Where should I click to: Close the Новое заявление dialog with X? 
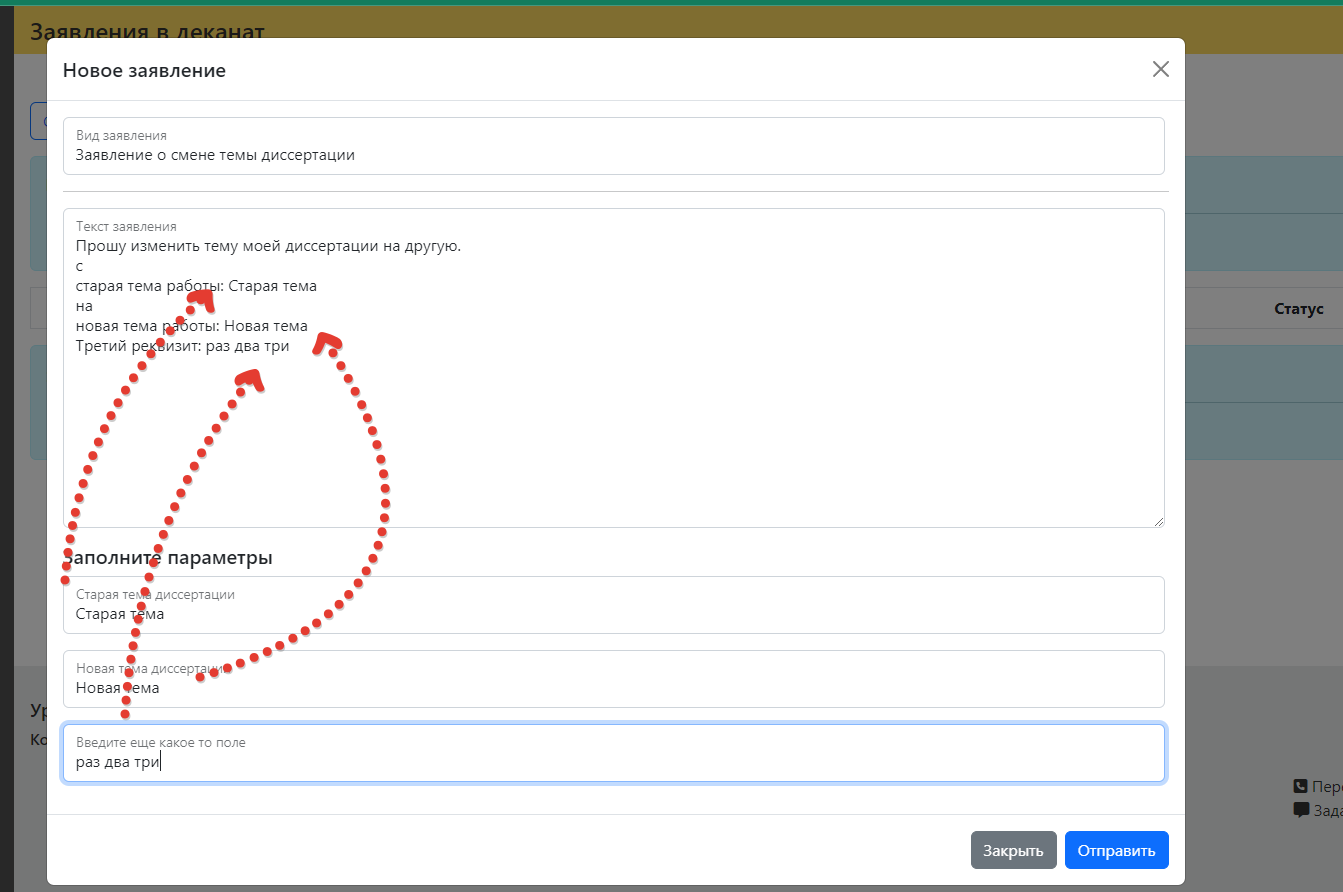(x=1160, y=69)
